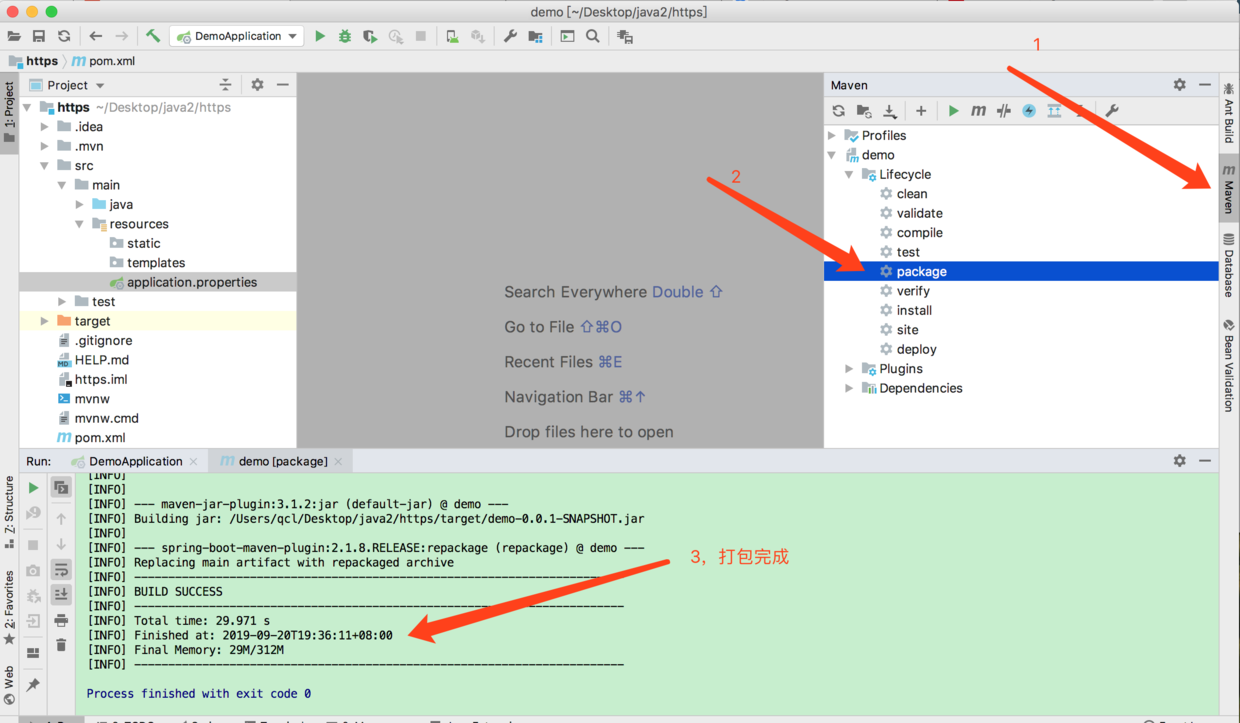Screen dimensions: 1240x723
Task: Open the DemoApplication run configuration dropdown
Action: click(x=237, y=36)
